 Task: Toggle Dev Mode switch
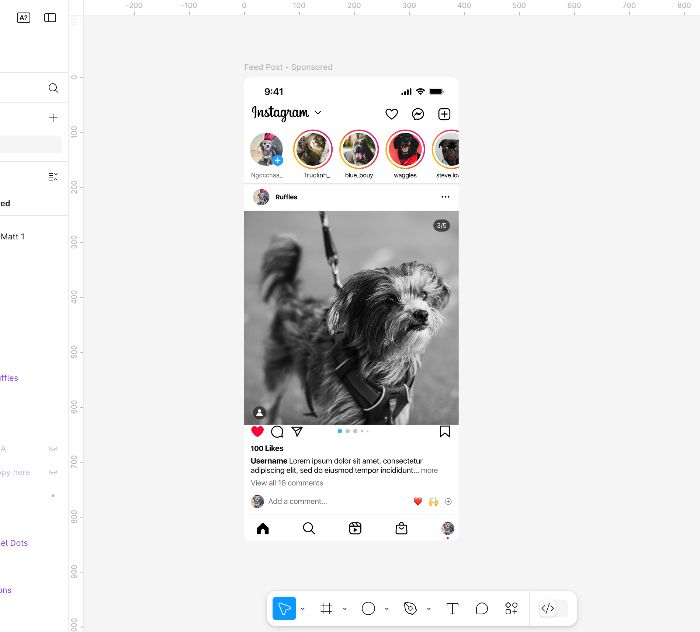[553, 608]
